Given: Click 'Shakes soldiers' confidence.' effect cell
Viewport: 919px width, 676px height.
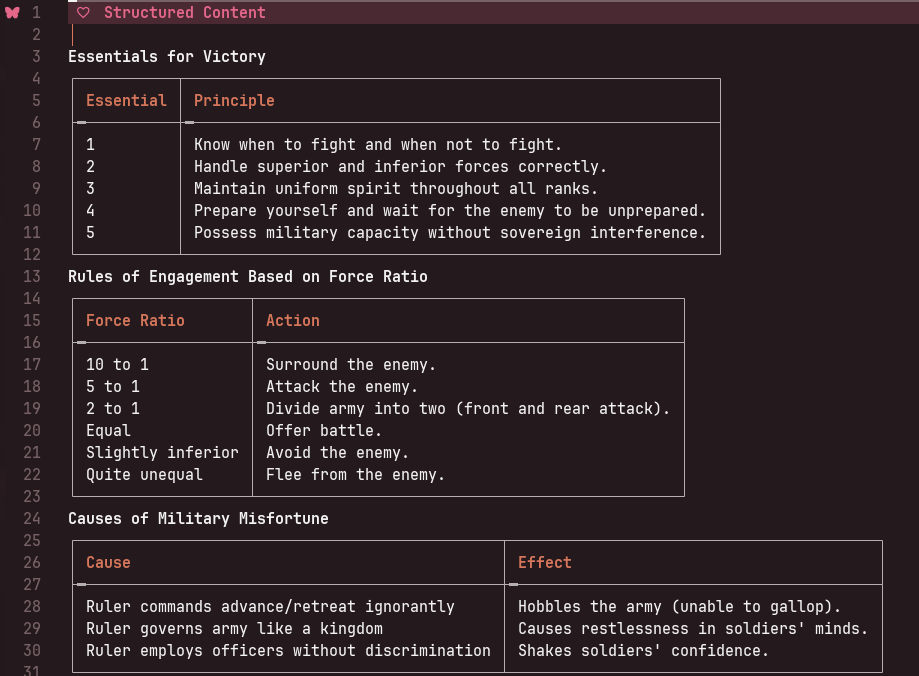Looking at the screenshot, I should [x=642, y=651].
